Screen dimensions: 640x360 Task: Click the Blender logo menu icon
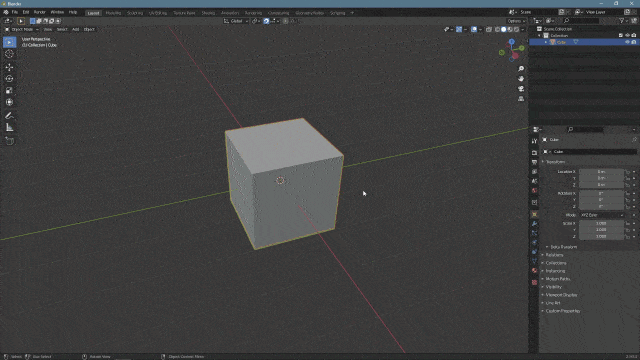pos(6,12)
